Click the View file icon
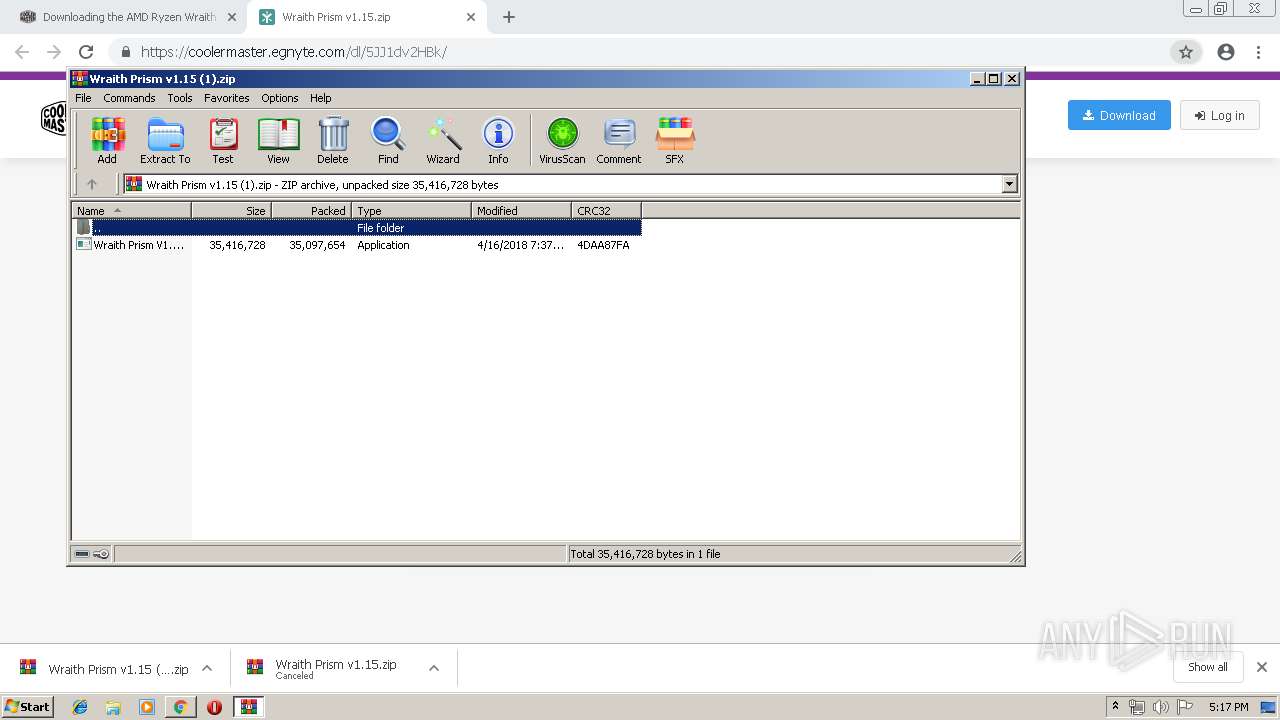 (278, 140)
